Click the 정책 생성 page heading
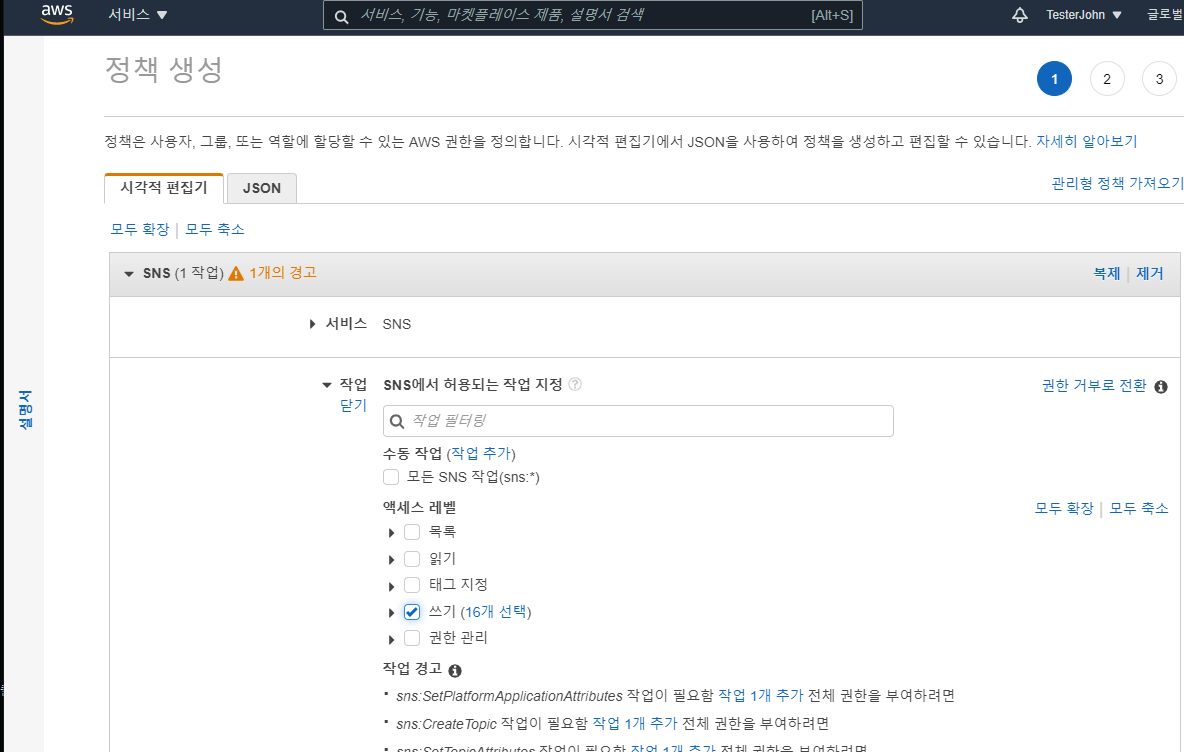 pos(164,69)
